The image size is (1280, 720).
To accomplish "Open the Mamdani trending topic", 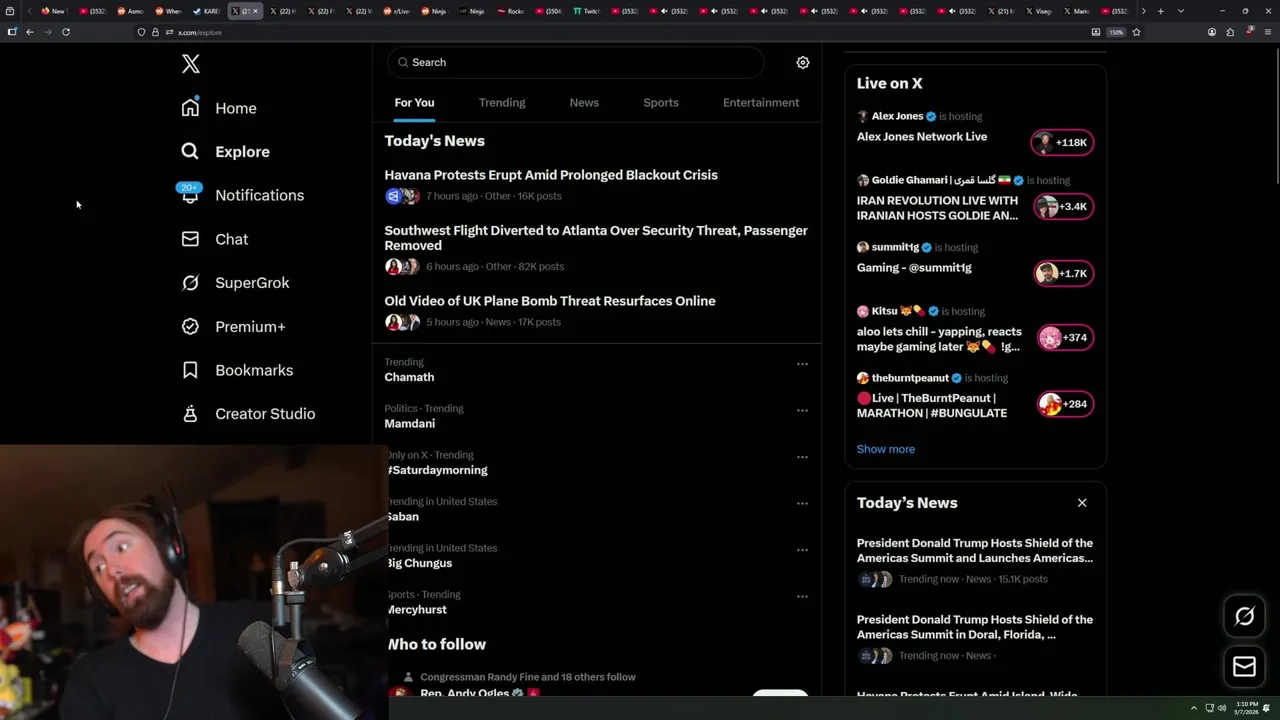I will tap(410, 424).
